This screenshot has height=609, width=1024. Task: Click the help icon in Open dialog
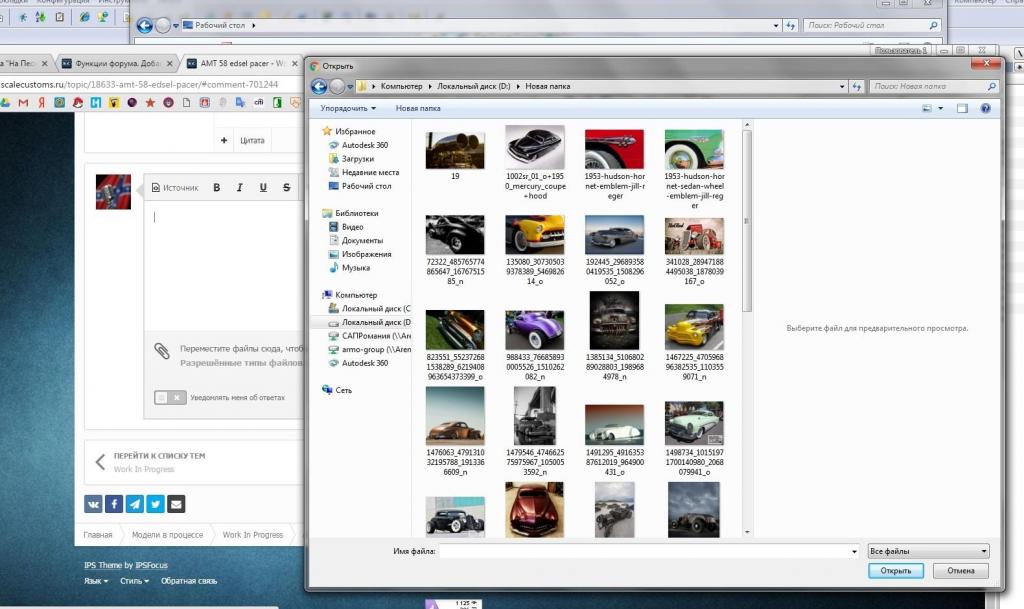(x=985, y=108)
